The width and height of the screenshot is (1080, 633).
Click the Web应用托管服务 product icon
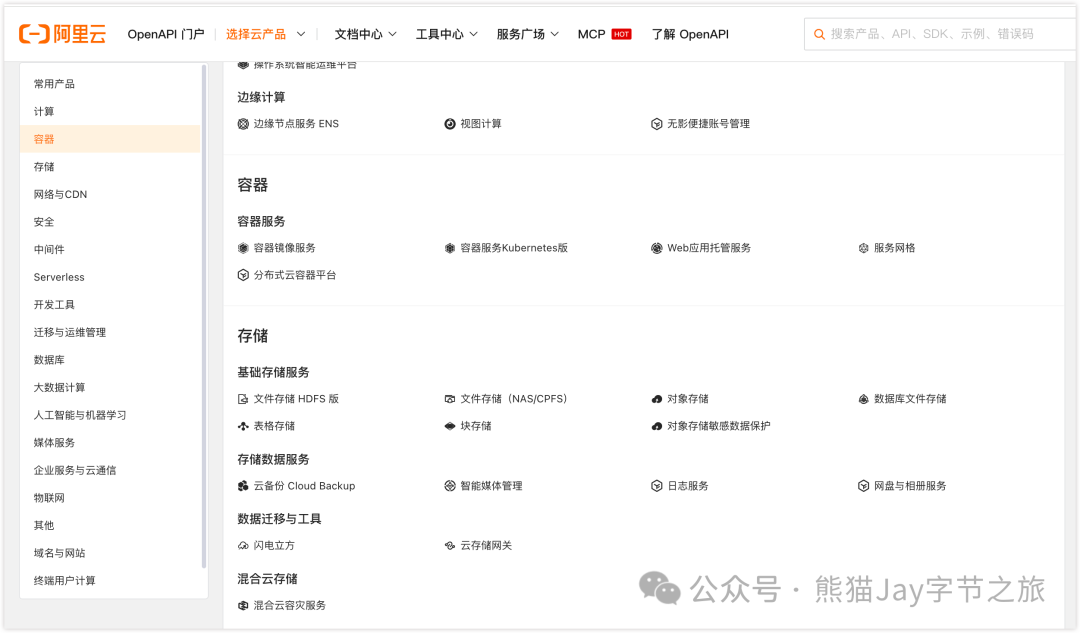pos(656,248)
